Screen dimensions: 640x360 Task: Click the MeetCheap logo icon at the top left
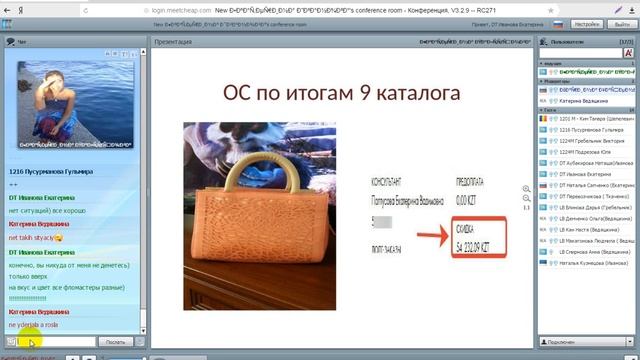coord(7,24)
